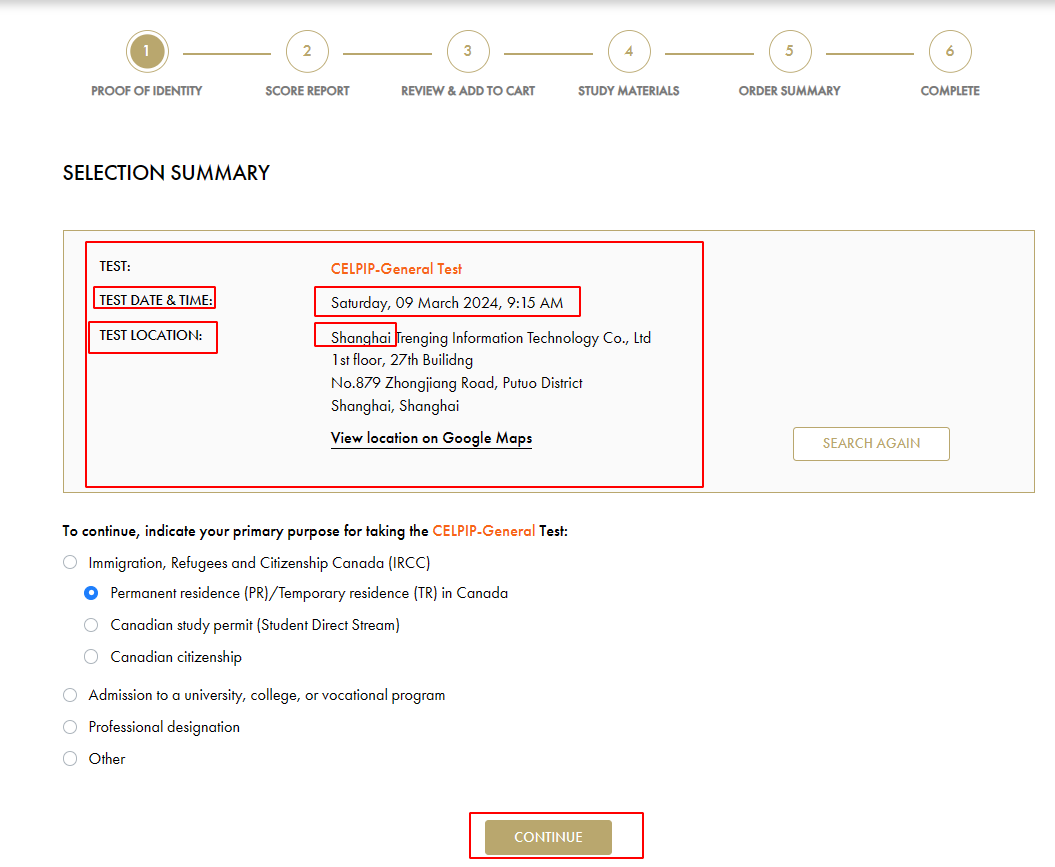Viewport: 1055px width, 867px height.
Task: Click the TEST DATE & TIME label
Action: pyautogui.click(x=156, y=300)
